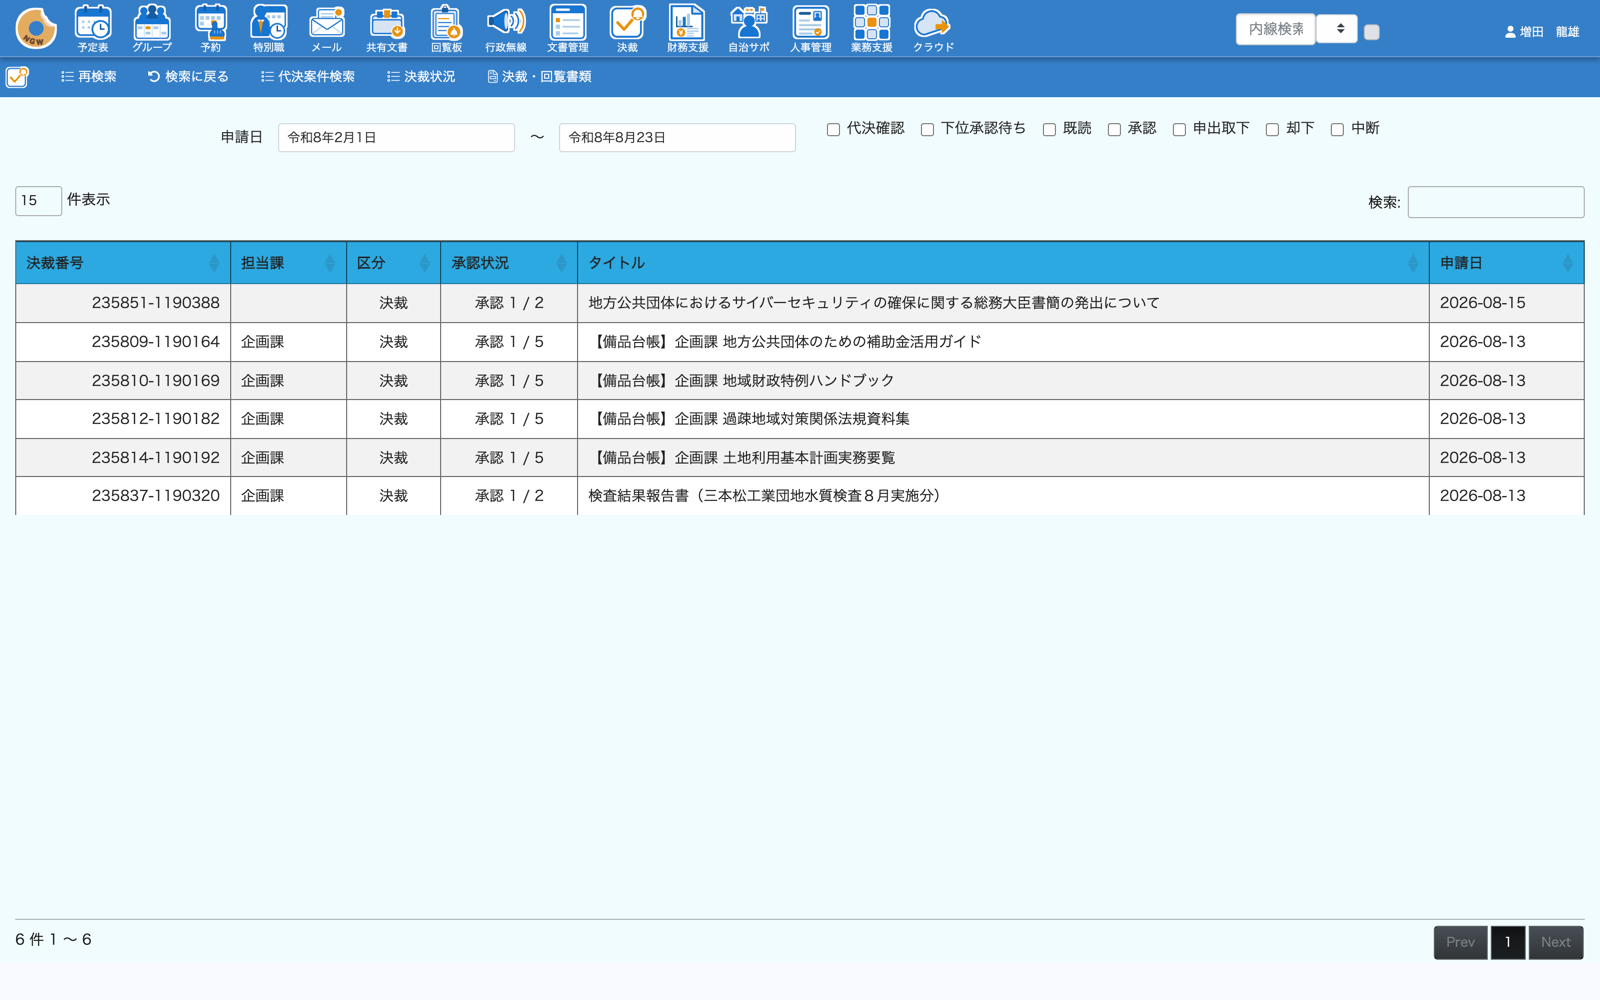Click the 15 件表示 count field

coord(38,201)
